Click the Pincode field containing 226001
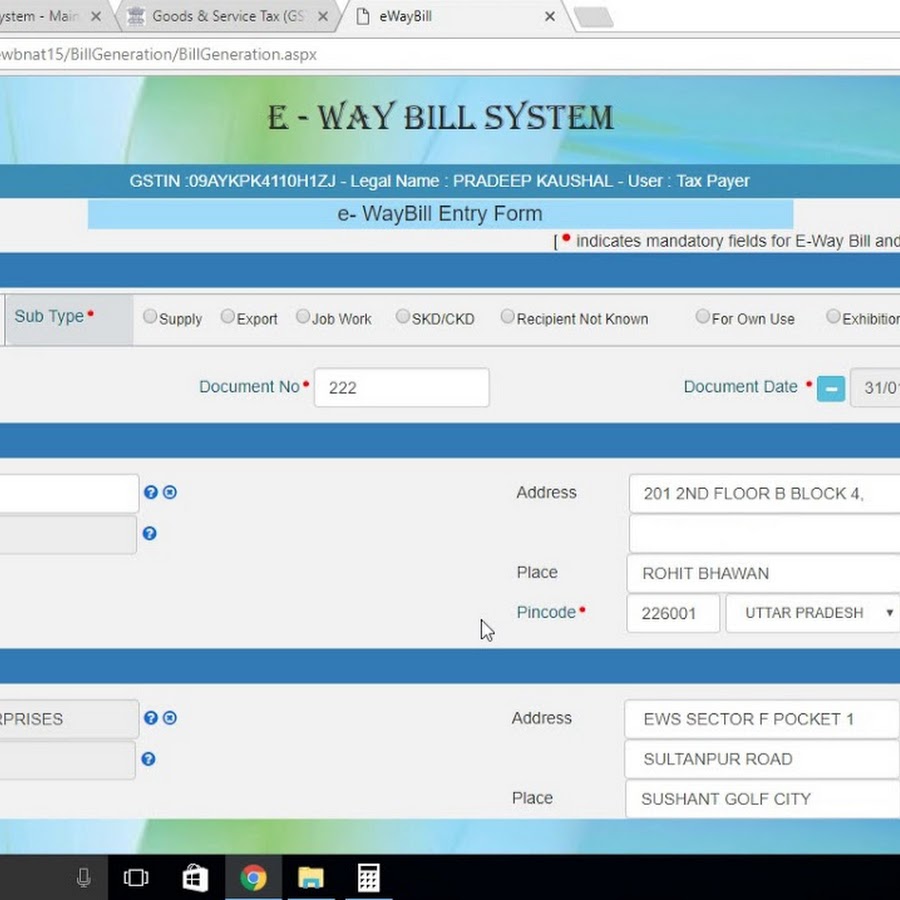 click(672, 613)
